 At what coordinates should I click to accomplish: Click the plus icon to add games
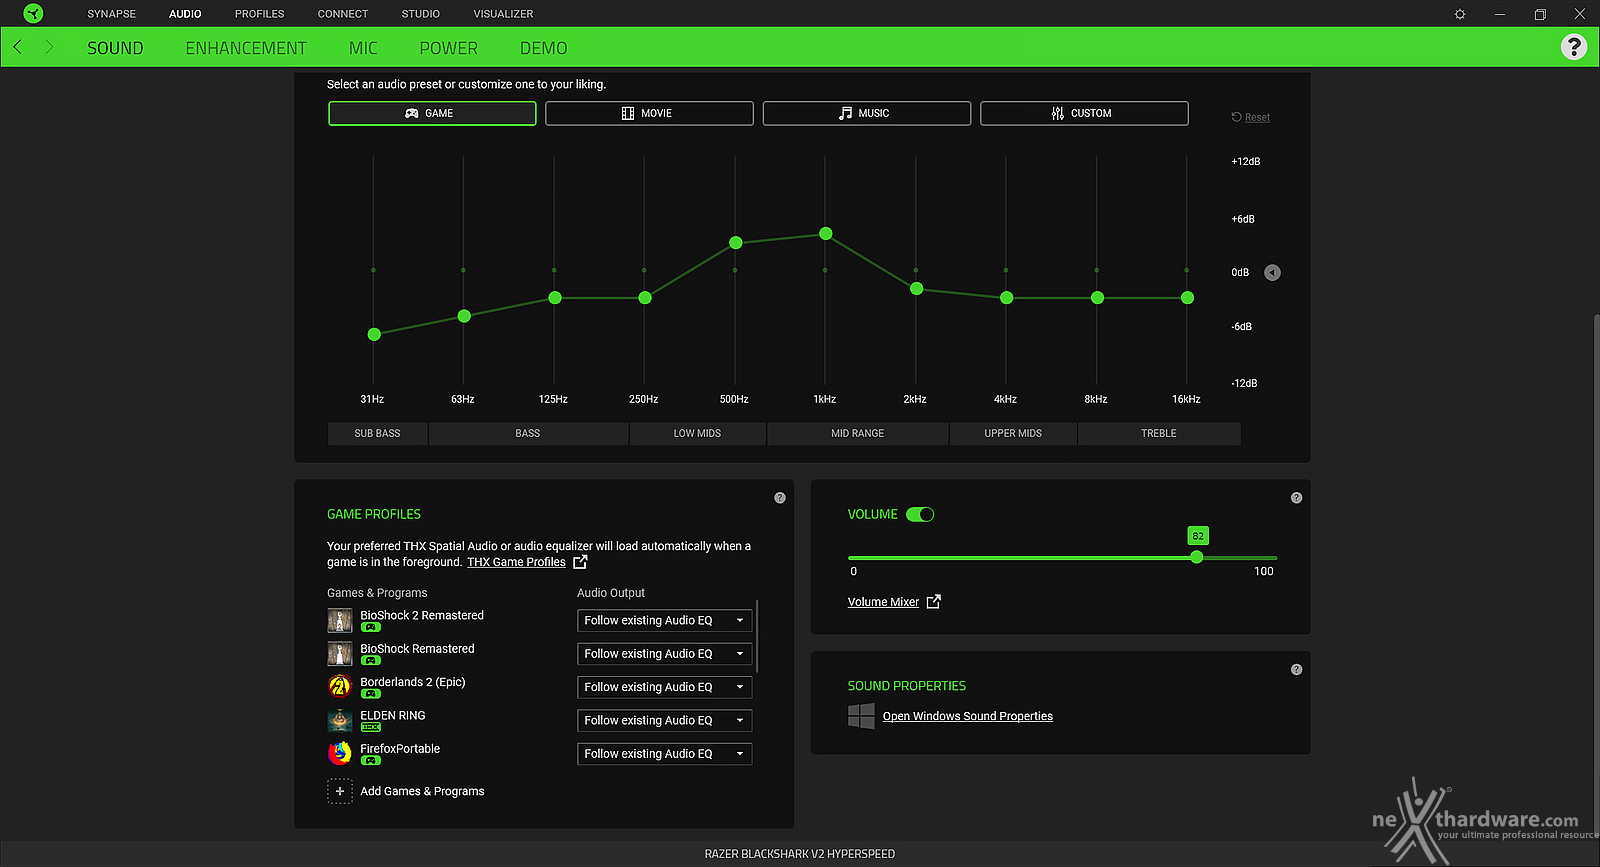click(x=340, y=791)
